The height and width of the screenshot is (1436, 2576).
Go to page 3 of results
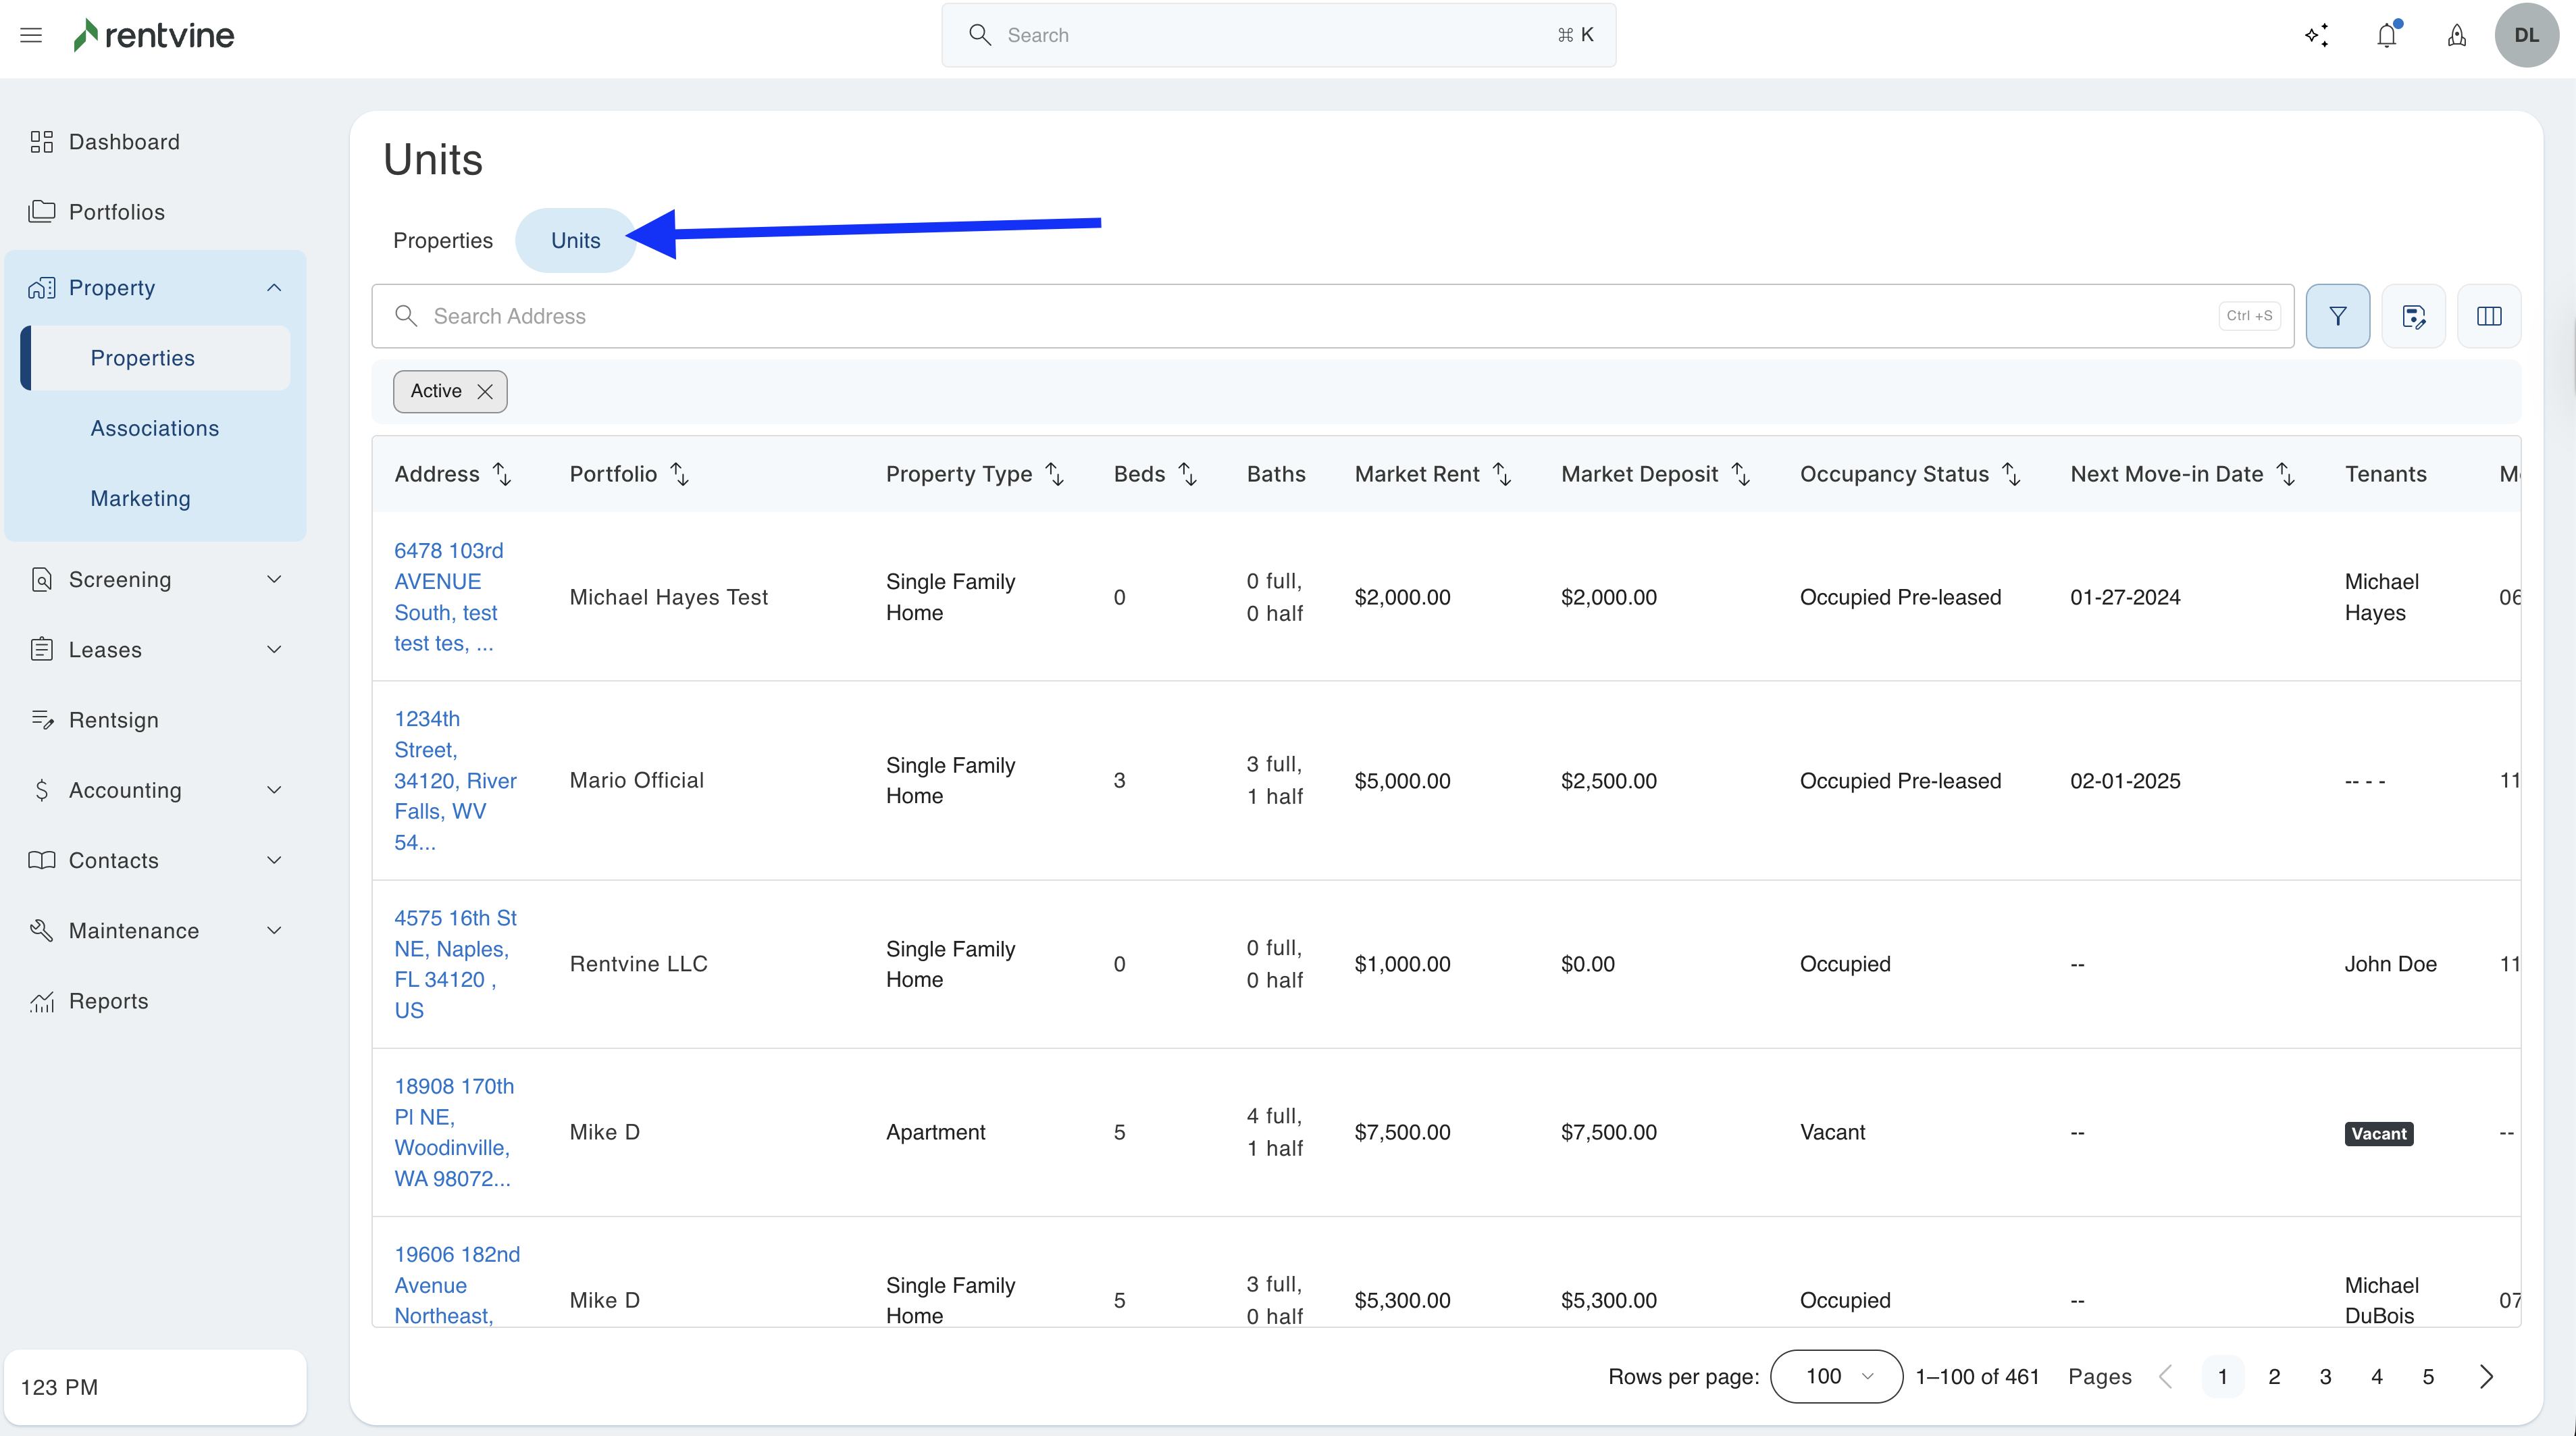click(2325, 1377)
